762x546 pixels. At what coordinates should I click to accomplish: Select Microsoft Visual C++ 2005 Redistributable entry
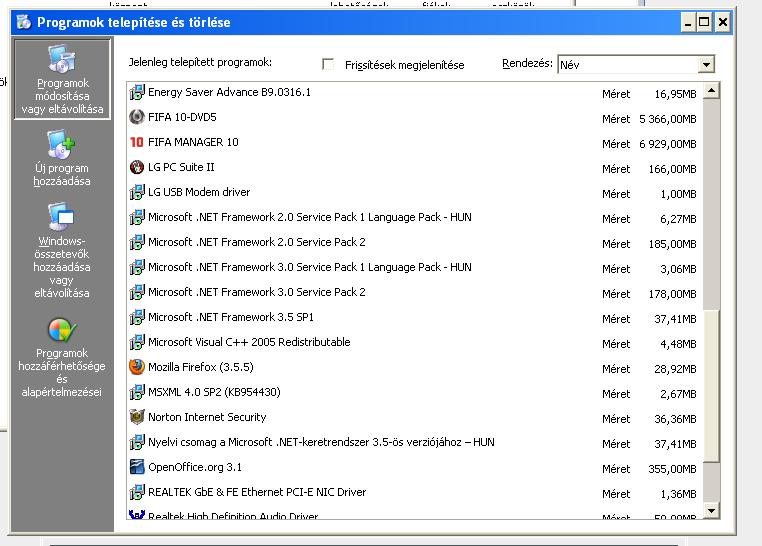click(414, 342)
